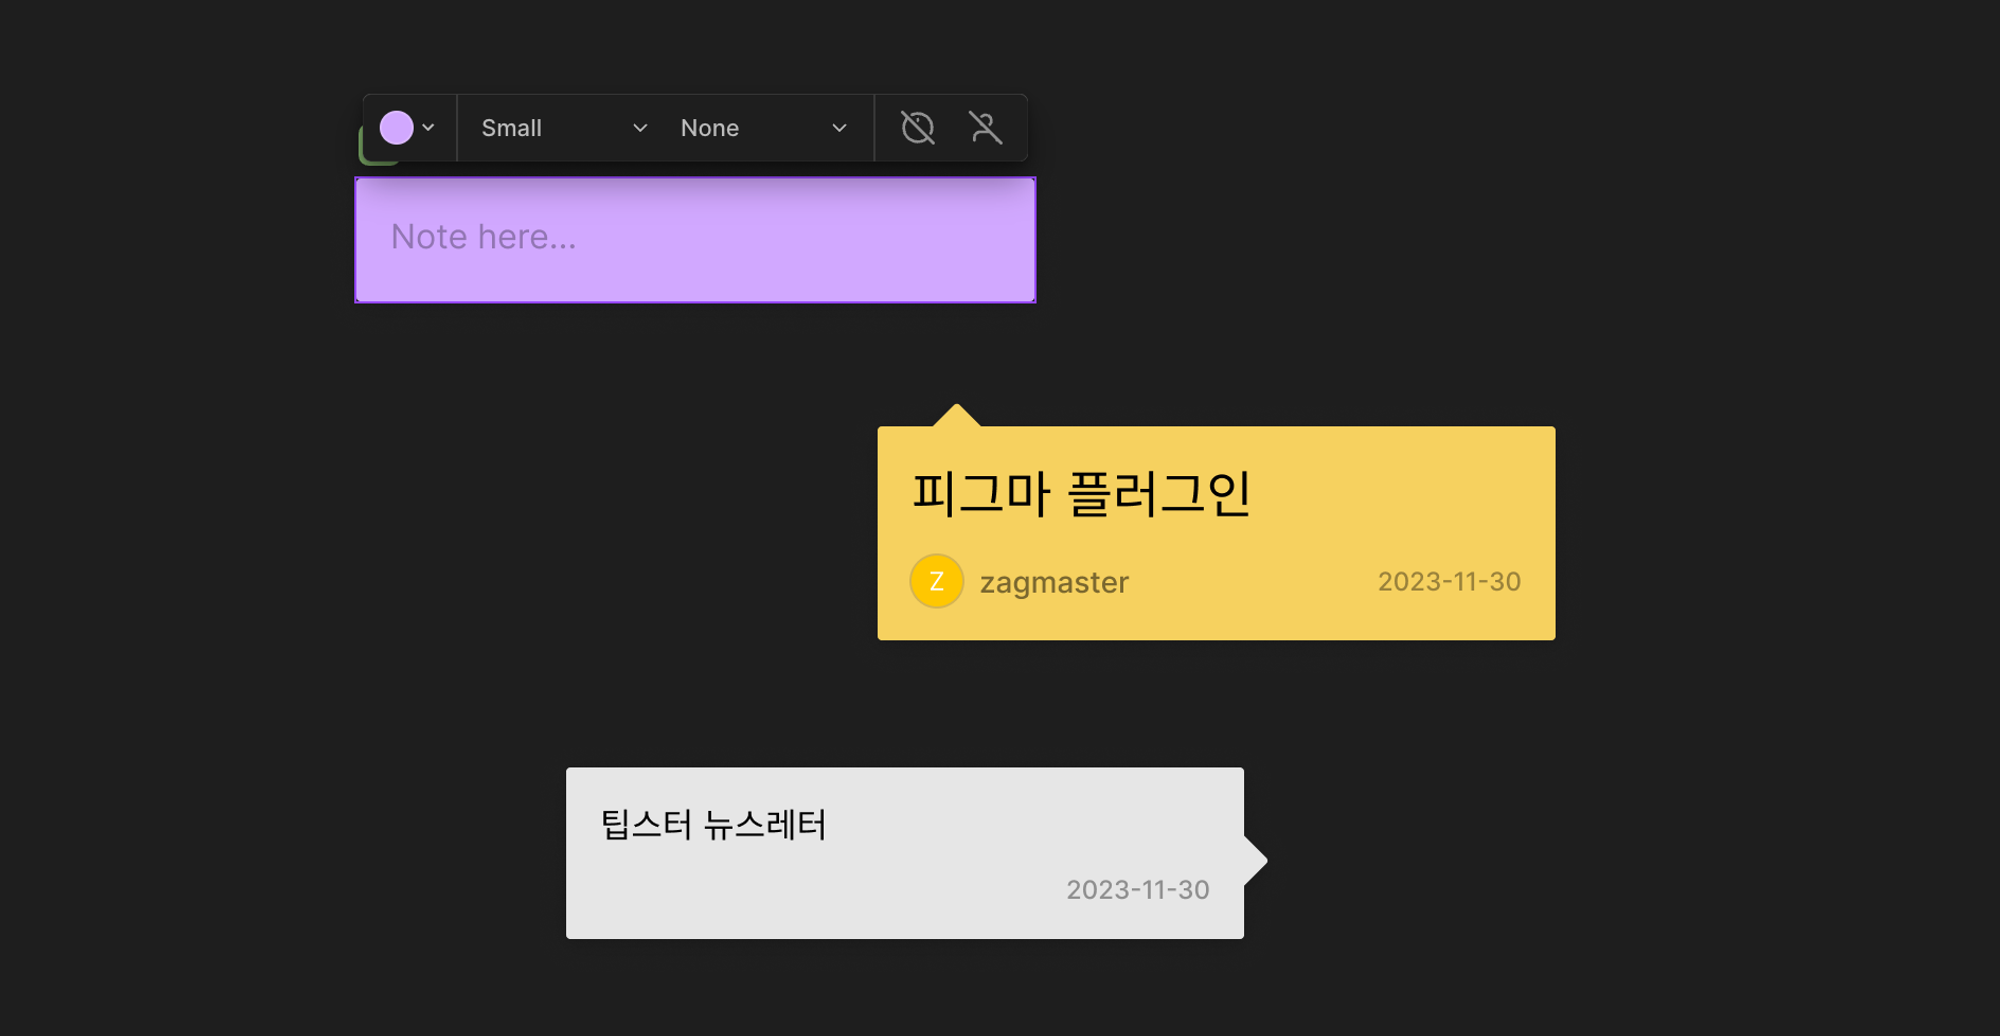Image resolution: width=2000 pixels, height=1036 pixels.
Task: Click the yellow note's top pointer arrow
Action: (x=956, y=416)
